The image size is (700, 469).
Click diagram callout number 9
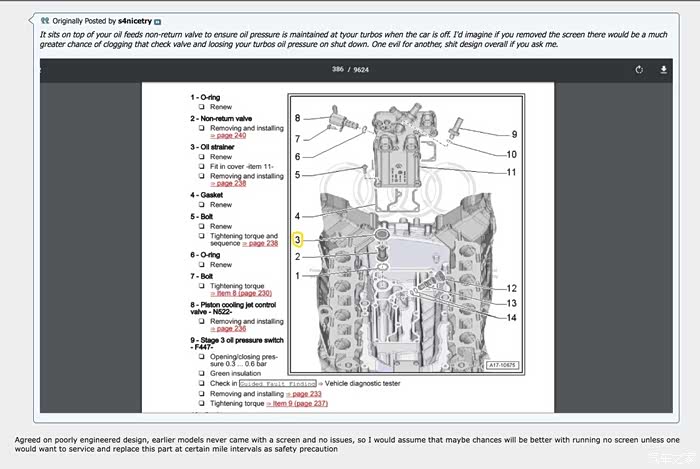click(514, 134)
